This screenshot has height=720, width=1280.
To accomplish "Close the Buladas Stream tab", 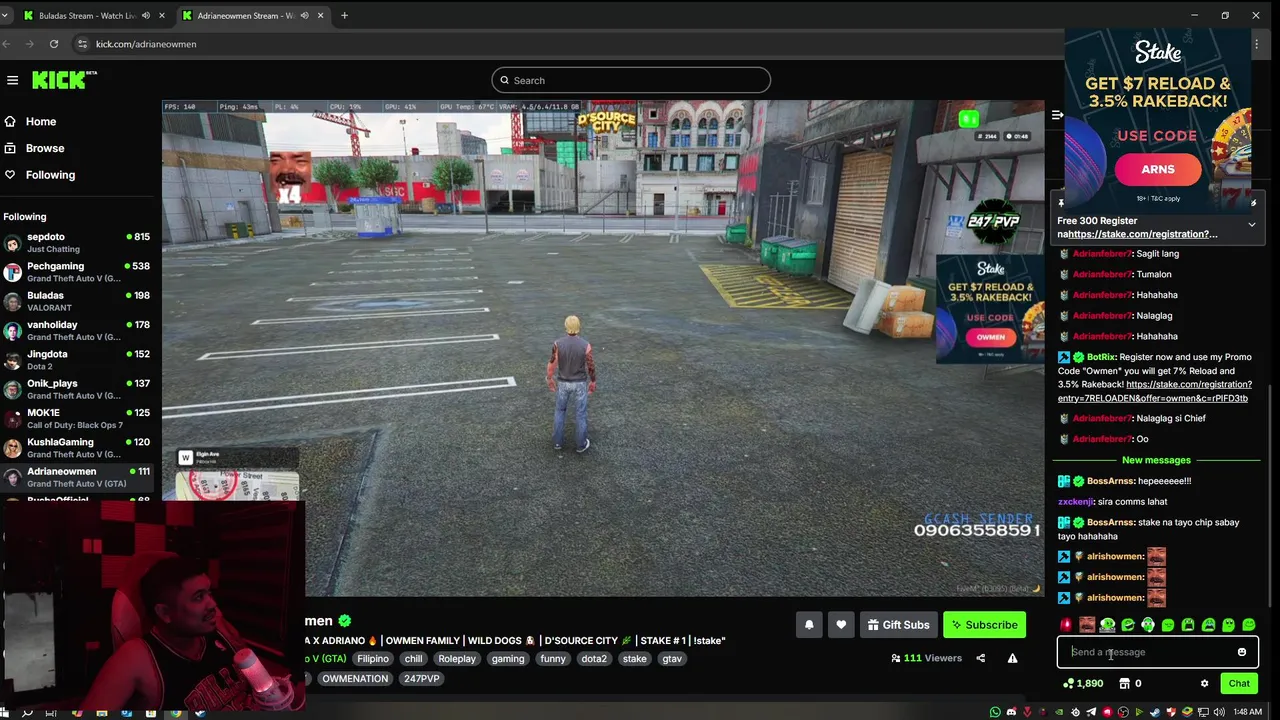I will point(161,16).
